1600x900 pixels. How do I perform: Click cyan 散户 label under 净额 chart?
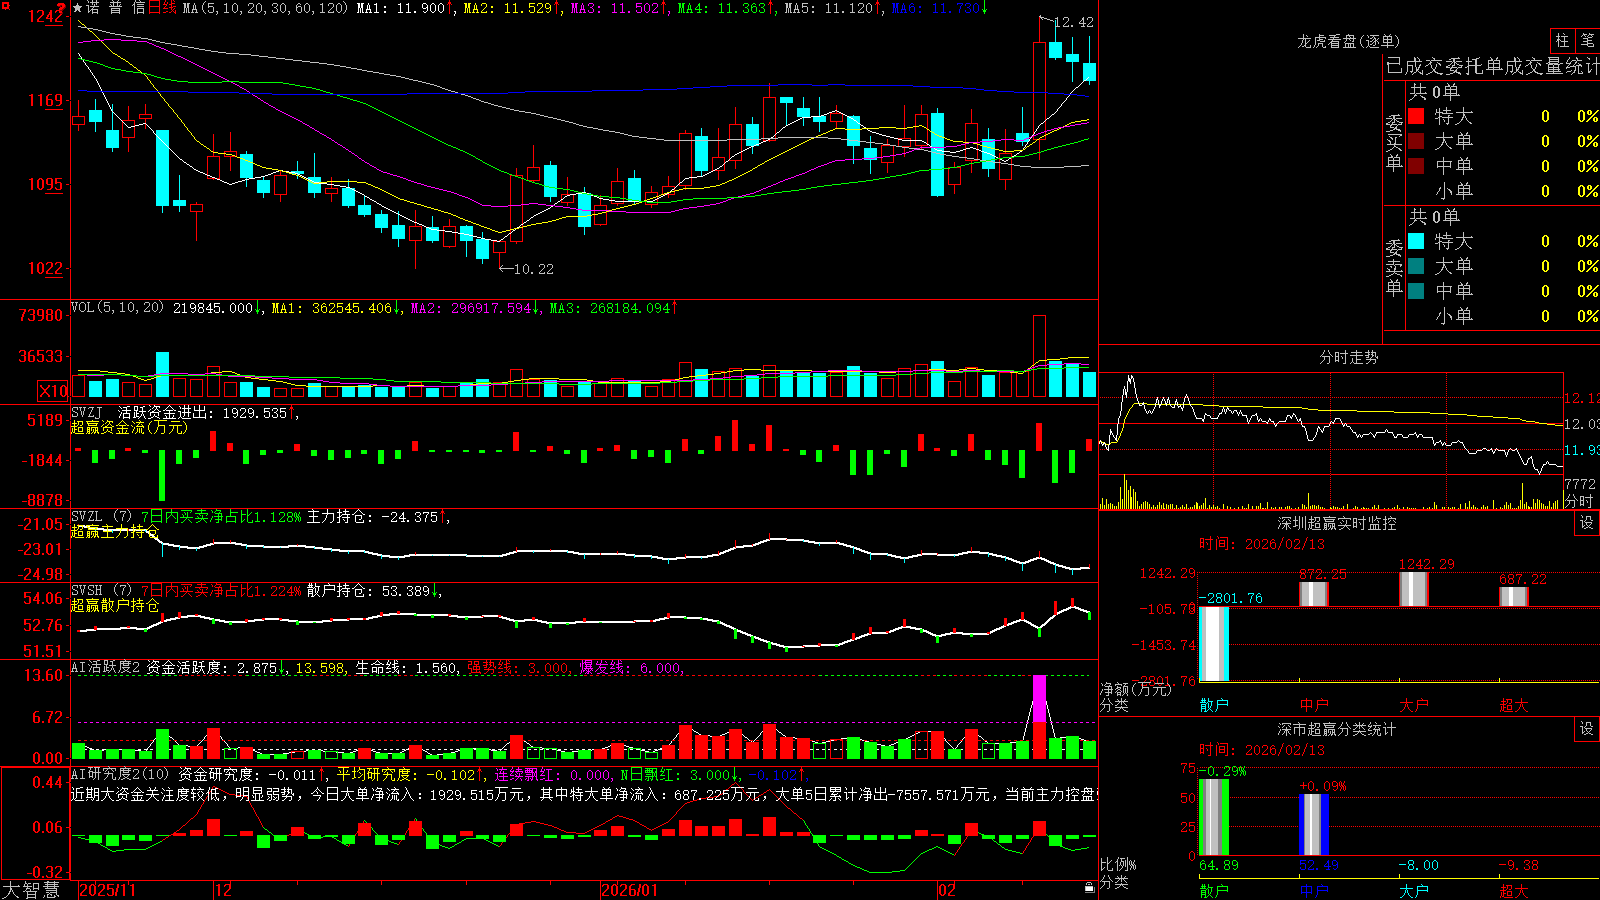1214,705
